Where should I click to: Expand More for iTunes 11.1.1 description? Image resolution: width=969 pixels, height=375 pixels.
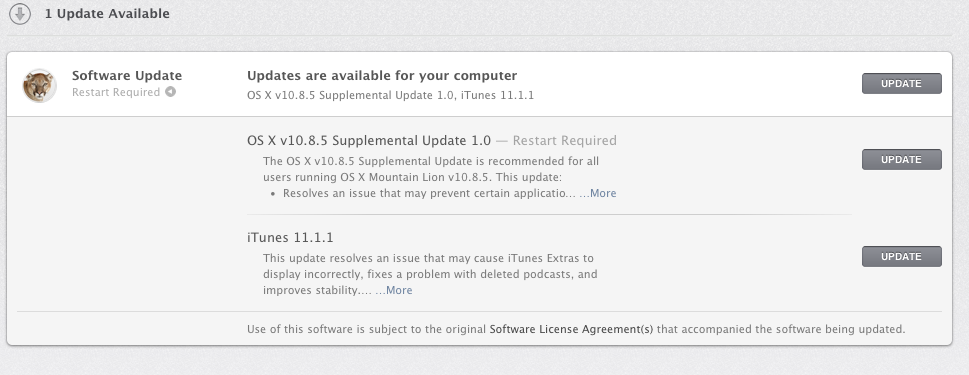pos(394,290)
